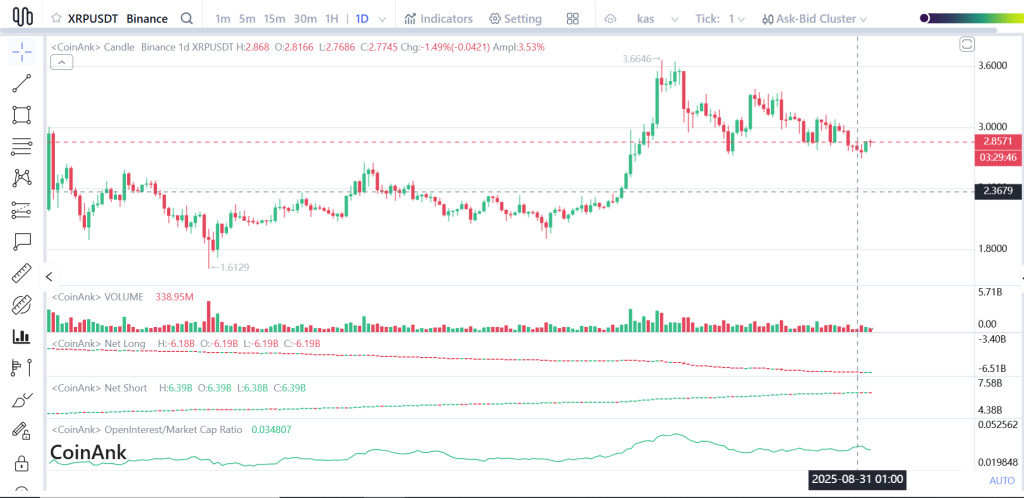Select the comment annotation tool
The height and width of the screenshot is (498, 1024).
pos(22,241)
